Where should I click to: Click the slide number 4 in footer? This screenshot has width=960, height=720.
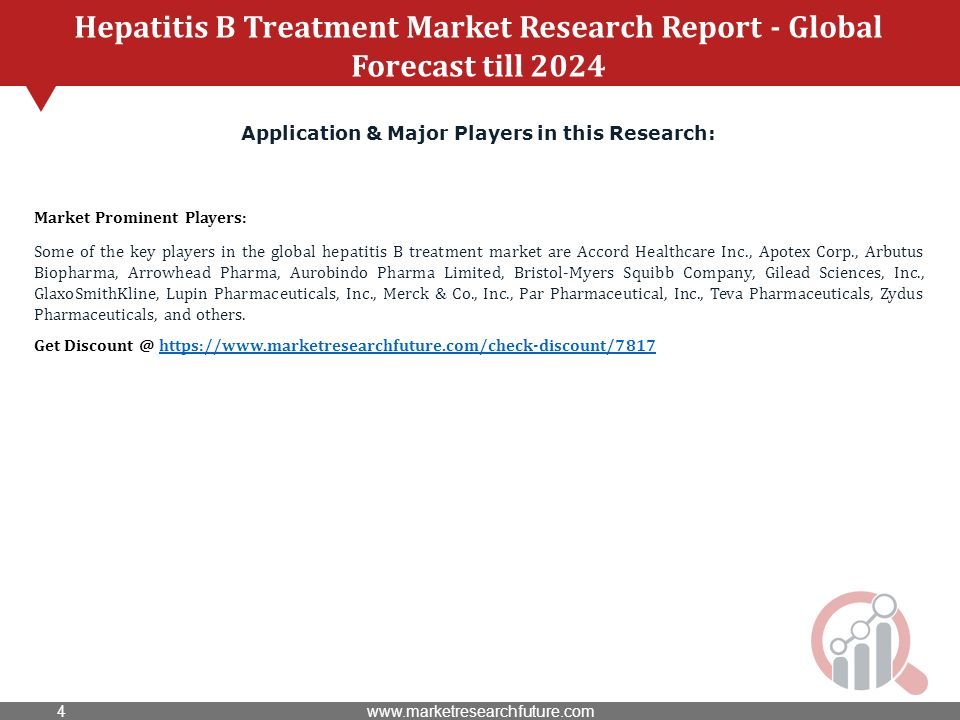point(61,711)
